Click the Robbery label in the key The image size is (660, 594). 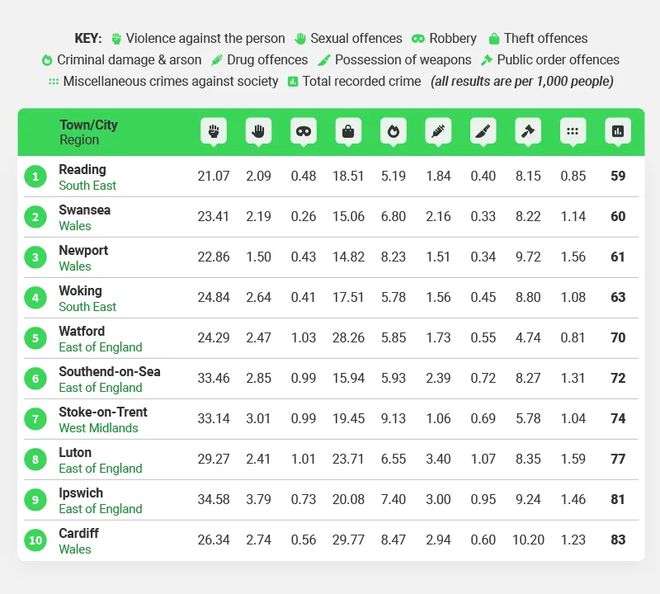[452, 38]
